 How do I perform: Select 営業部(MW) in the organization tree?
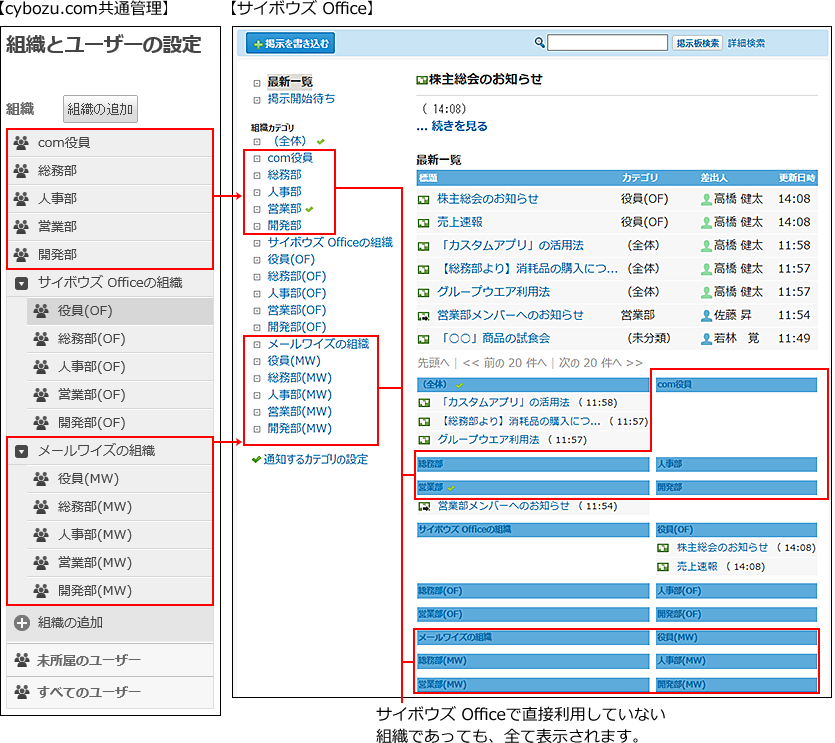pos(120,562)
